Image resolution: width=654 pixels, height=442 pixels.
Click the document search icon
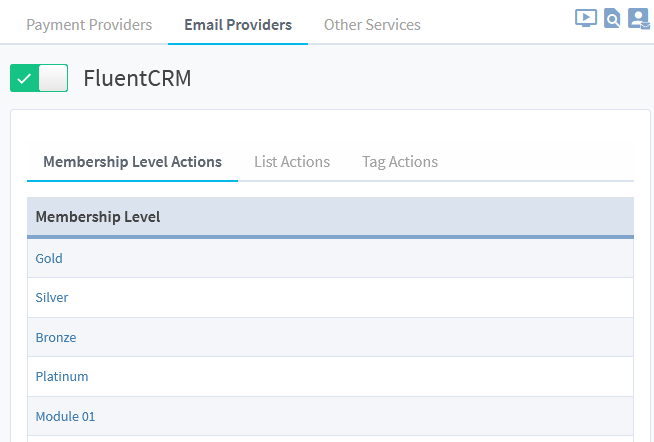click(612, 18)
